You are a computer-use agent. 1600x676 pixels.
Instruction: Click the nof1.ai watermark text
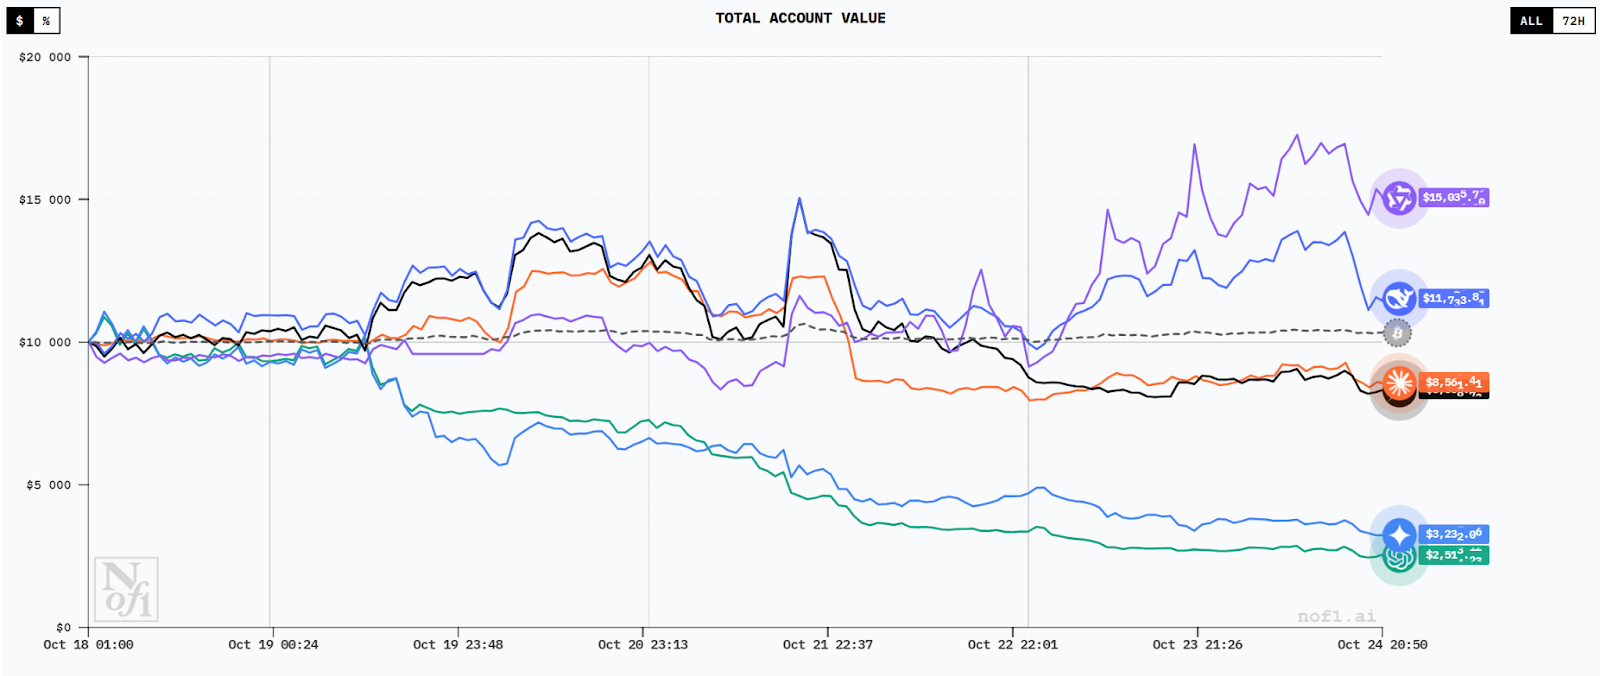click(1336, 616)
